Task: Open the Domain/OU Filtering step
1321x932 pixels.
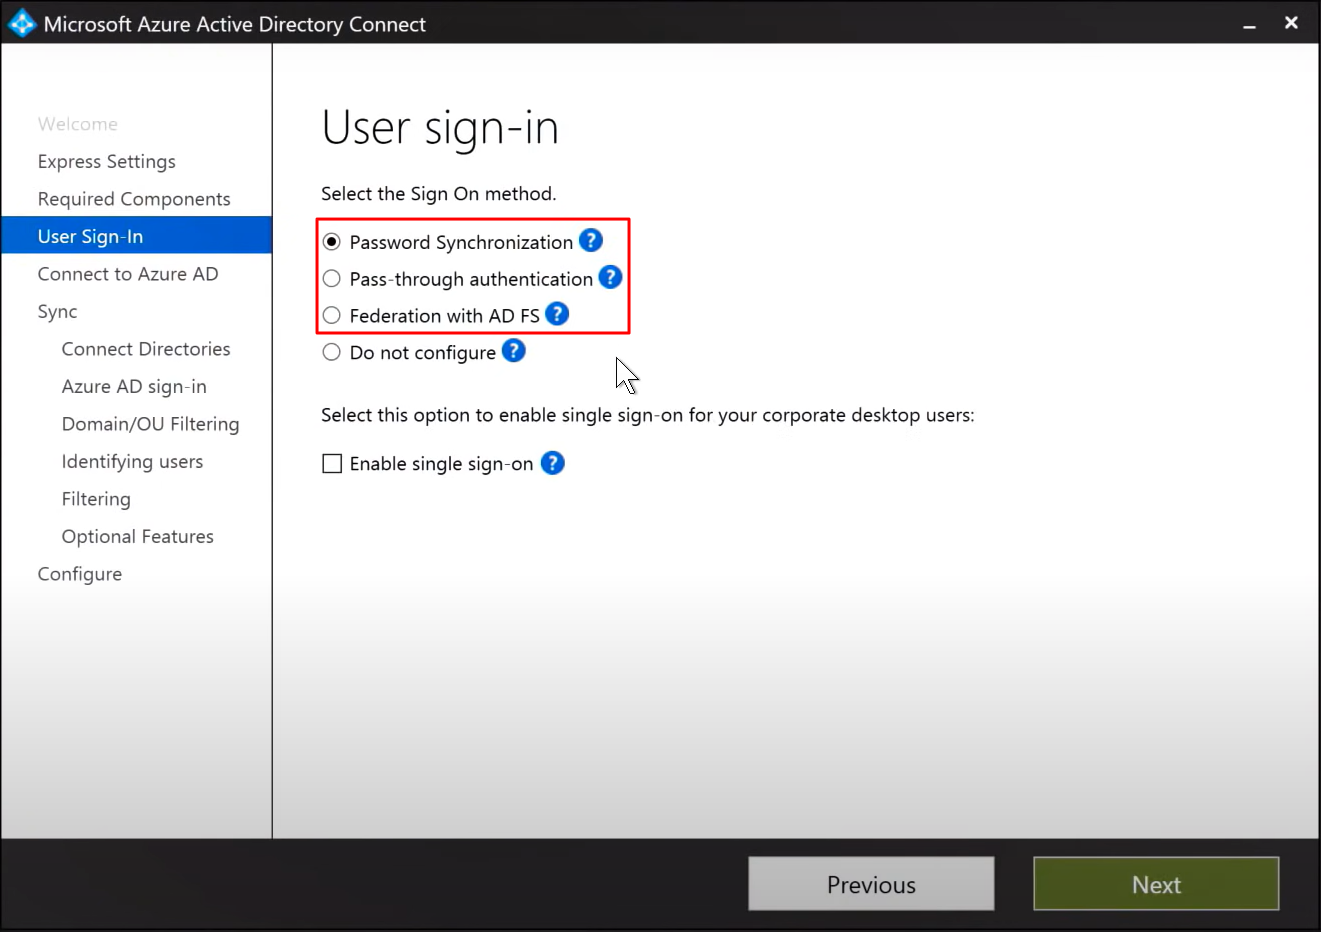Action: [150, 423]
